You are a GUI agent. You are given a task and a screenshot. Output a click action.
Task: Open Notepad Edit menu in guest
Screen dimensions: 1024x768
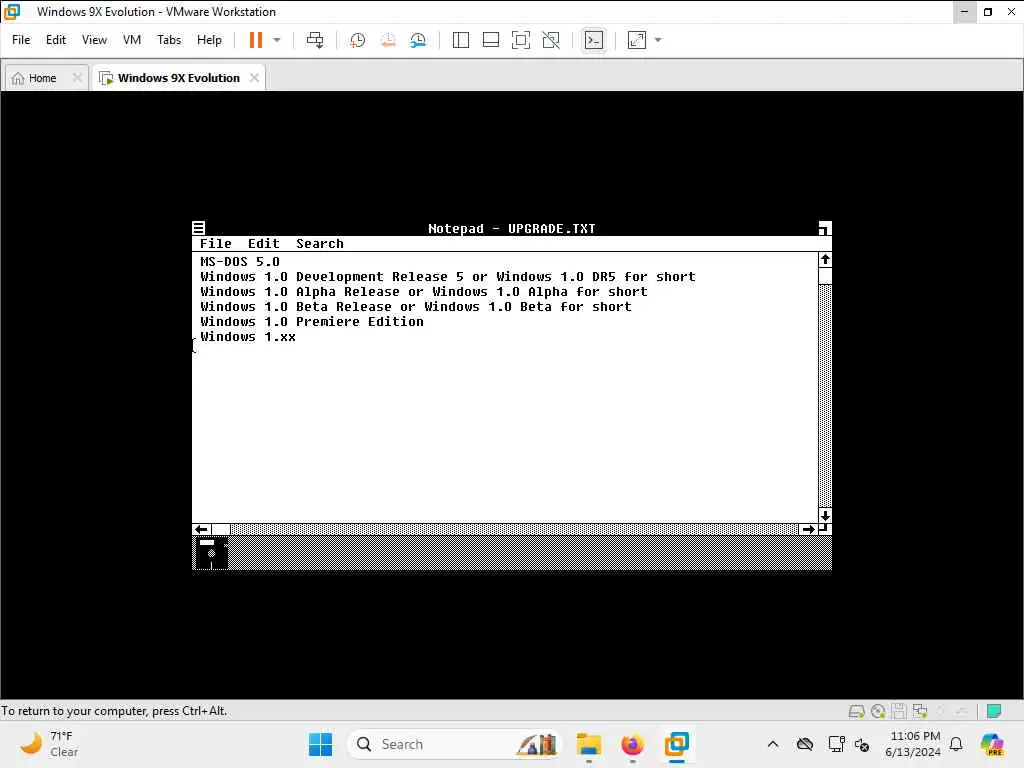(x=263, y=244)
